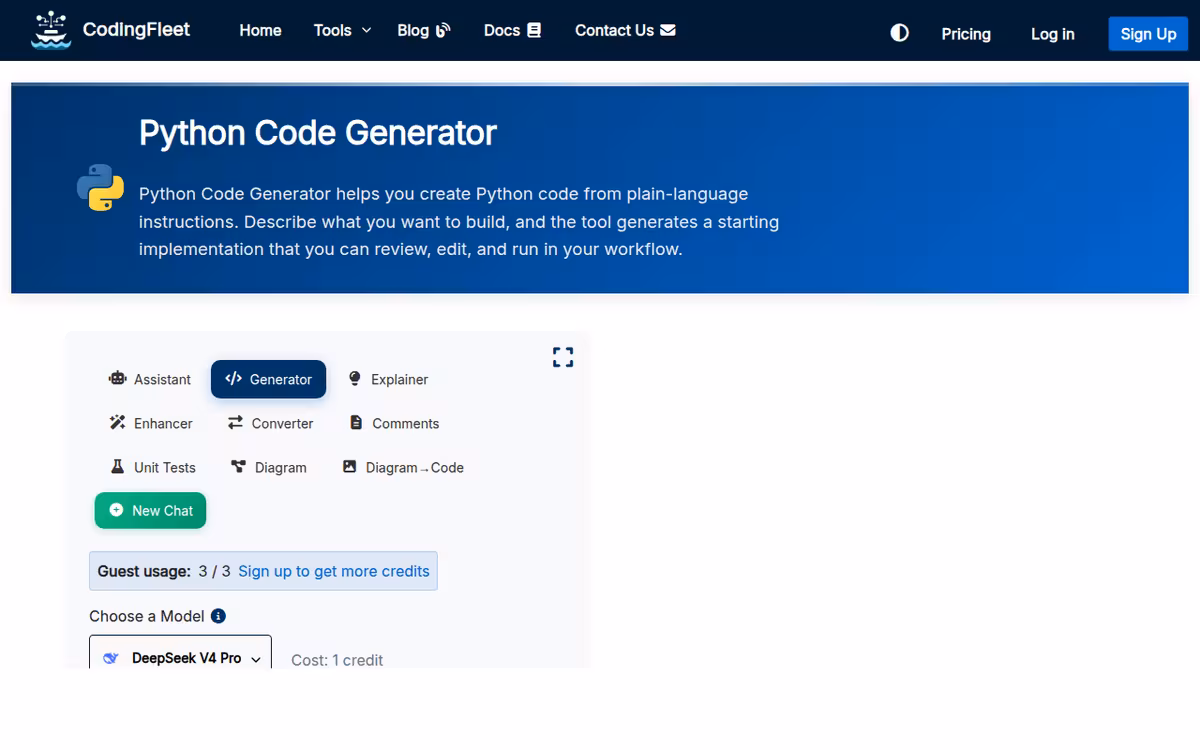Open the Diagram→Code tab

(x=403, y=467)
